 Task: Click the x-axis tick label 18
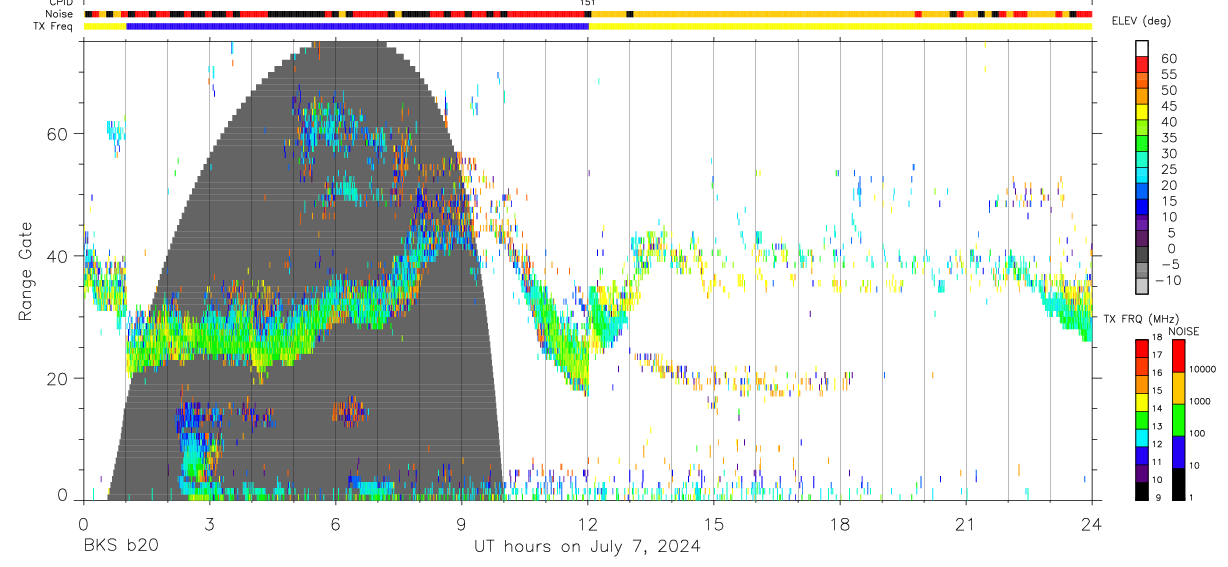pyautogui.click(x=840, y=524)
